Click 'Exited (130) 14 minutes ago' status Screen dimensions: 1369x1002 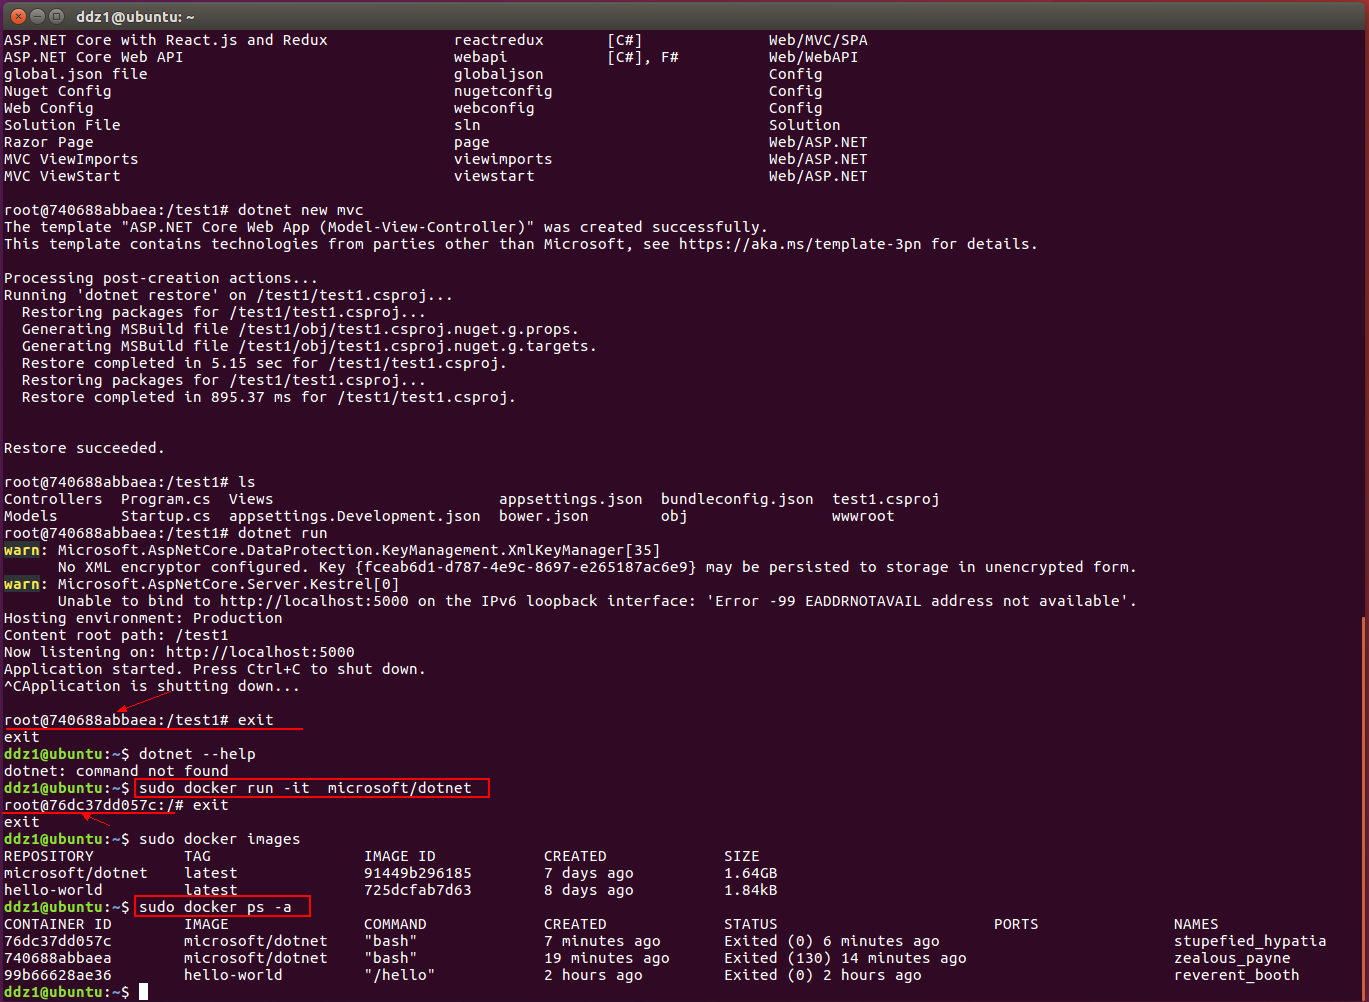tap(845, 958)
